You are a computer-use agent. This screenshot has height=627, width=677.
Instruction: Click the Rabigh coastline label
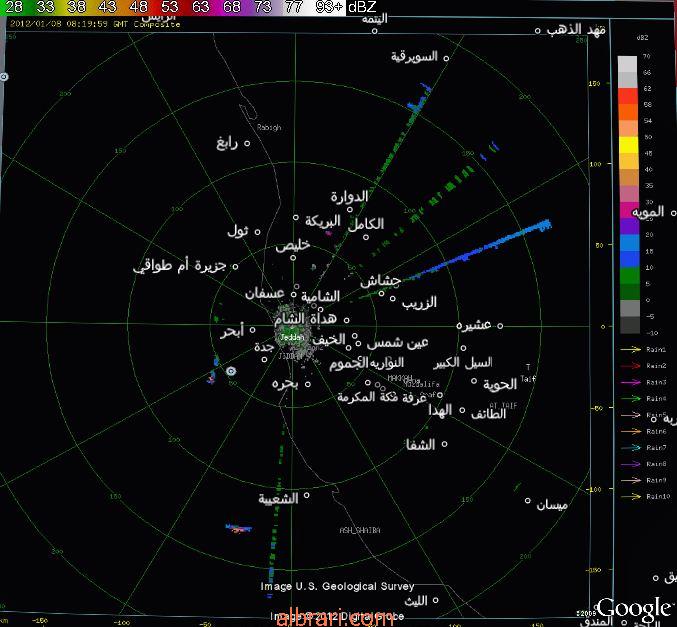269,127
